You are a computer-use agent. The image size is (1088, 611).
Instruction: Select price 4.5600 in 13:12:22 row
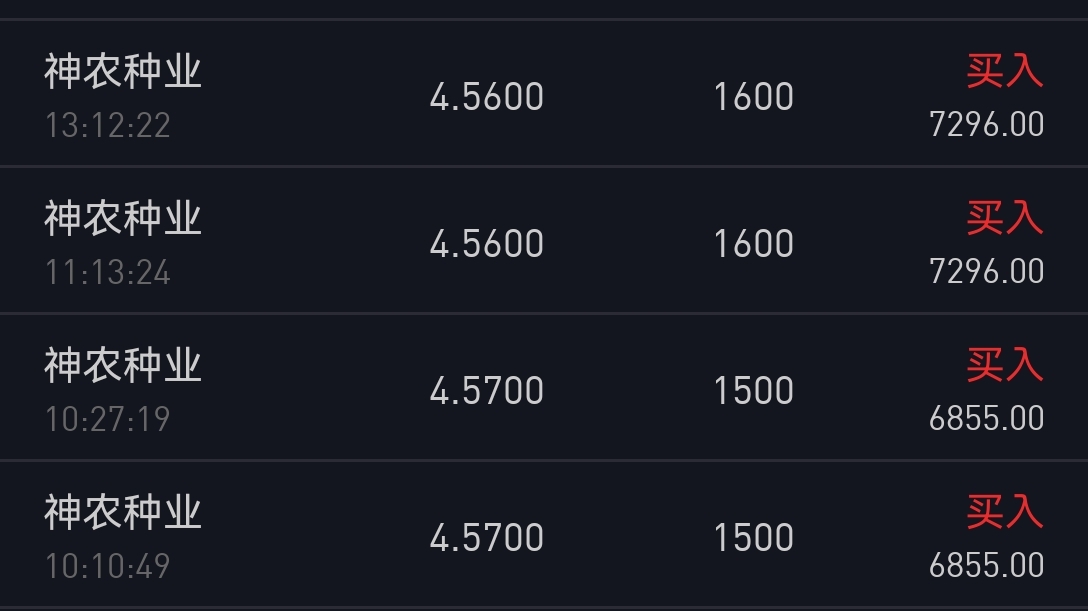486,96
